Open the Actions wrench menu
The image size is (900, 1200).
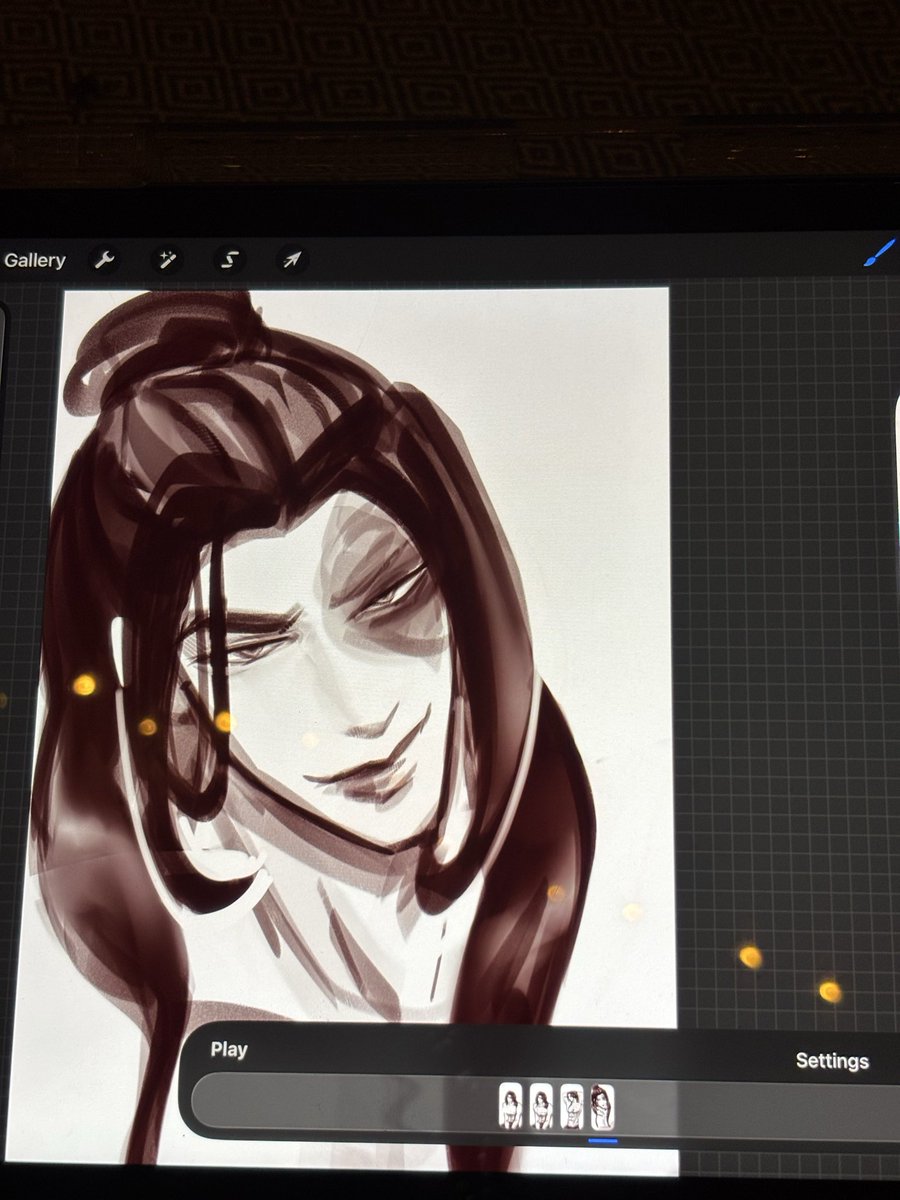104,261
